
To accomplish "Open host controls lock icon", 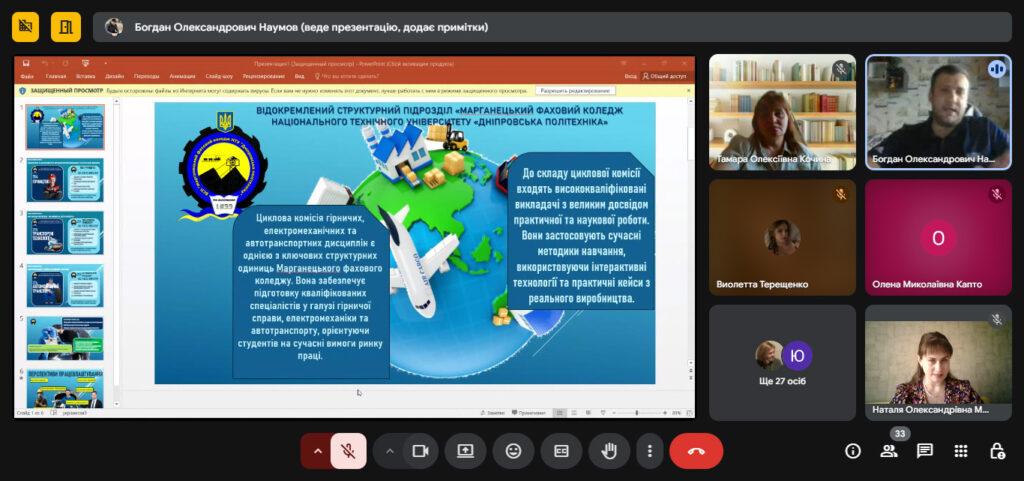I will [997, 451].
